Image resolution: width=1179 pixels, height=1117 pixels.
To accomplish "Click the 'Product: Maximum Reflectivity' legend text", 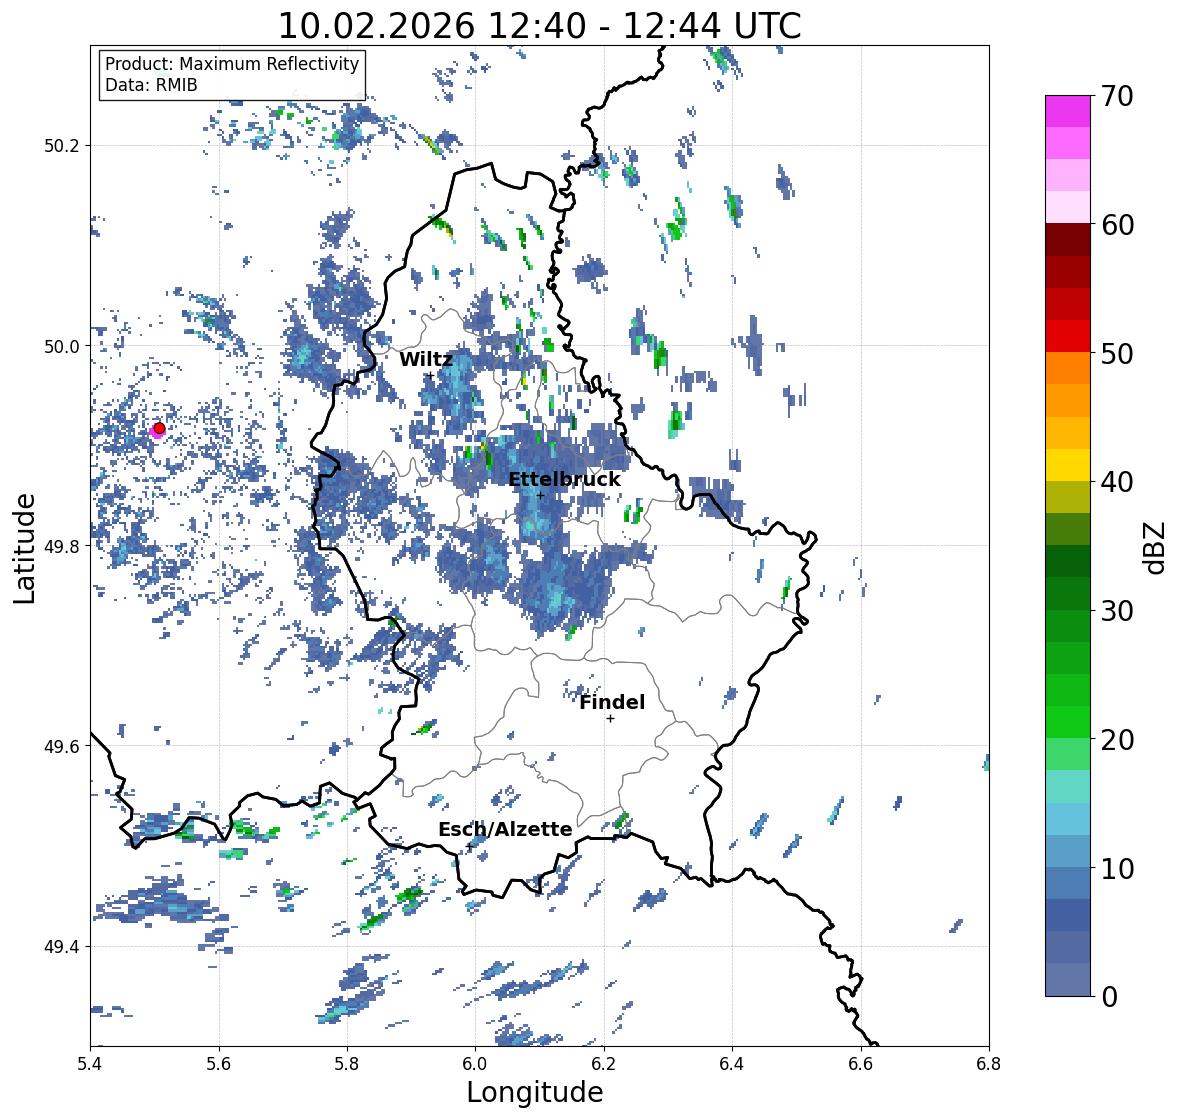I will click(x=232, y=64).
